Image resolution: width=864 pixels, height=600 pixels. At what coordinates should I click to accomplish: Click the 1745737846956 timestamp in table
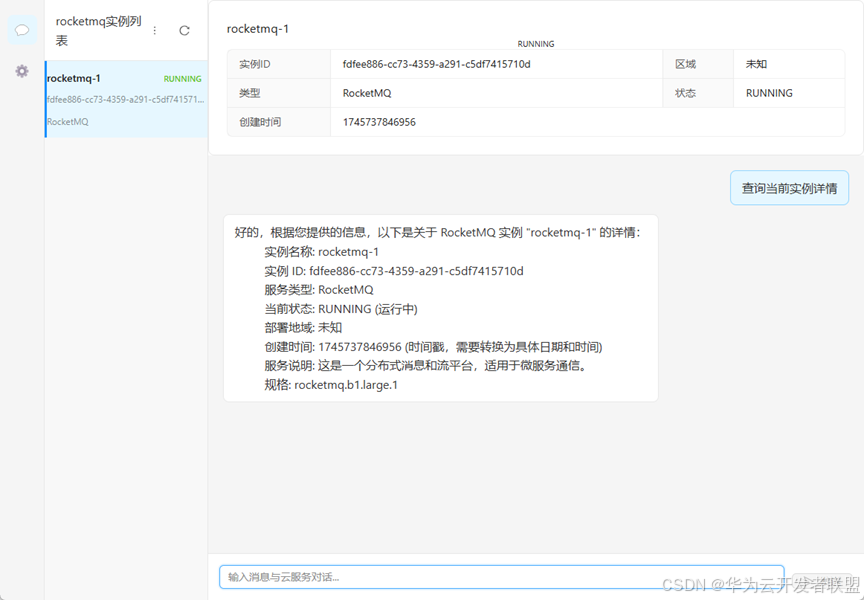point(379,122)
